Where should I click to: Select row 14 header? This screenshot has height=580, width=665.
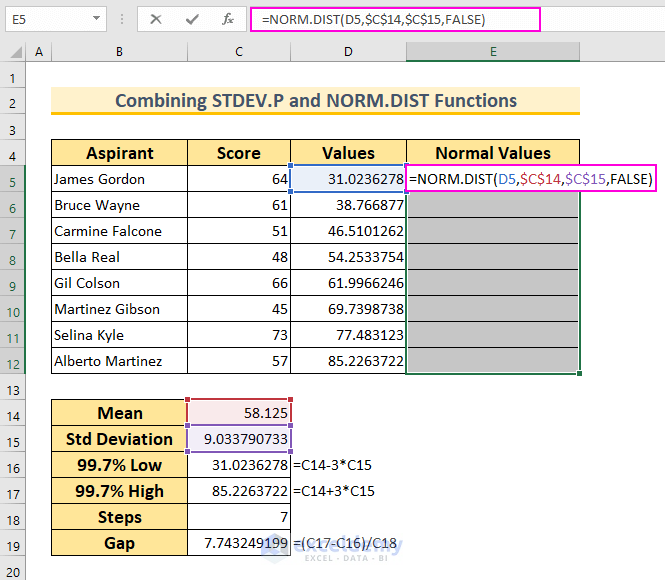tap(15, 413)
